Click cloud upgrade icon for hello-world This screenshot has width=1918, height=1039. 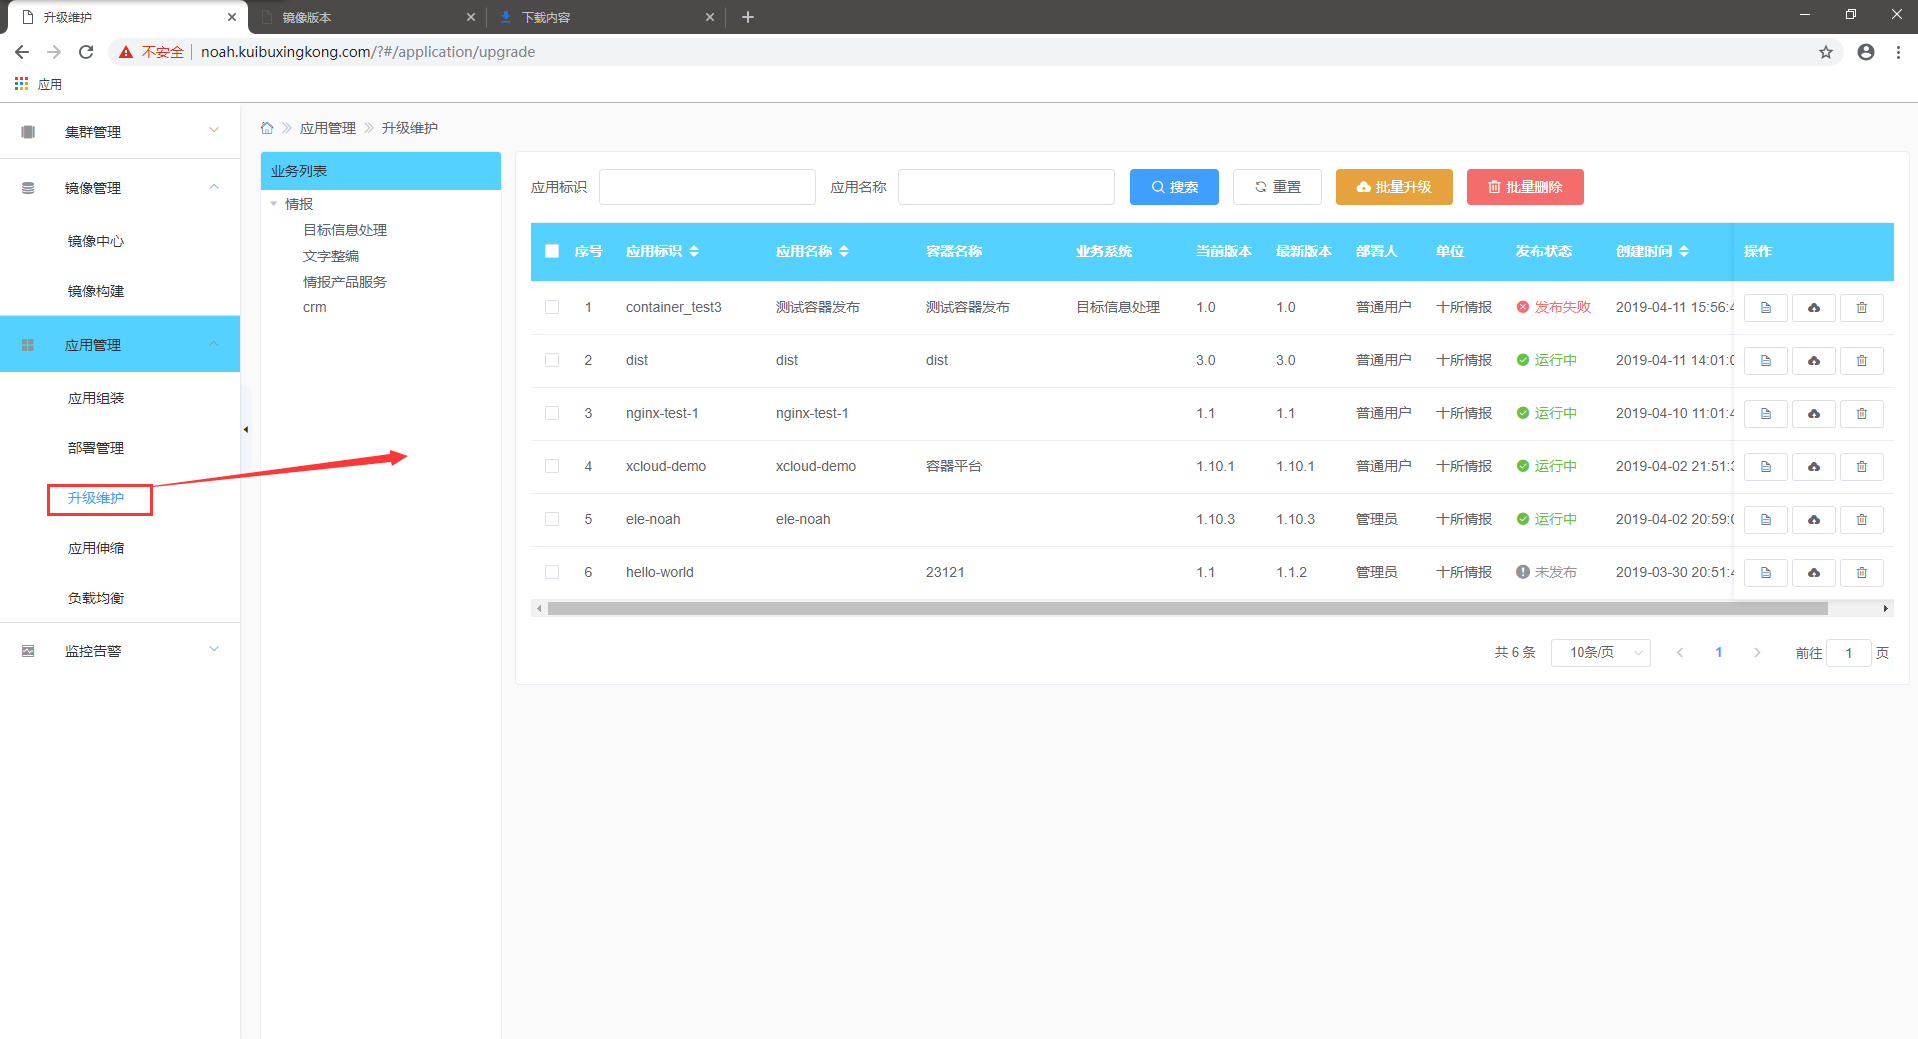1814,573
